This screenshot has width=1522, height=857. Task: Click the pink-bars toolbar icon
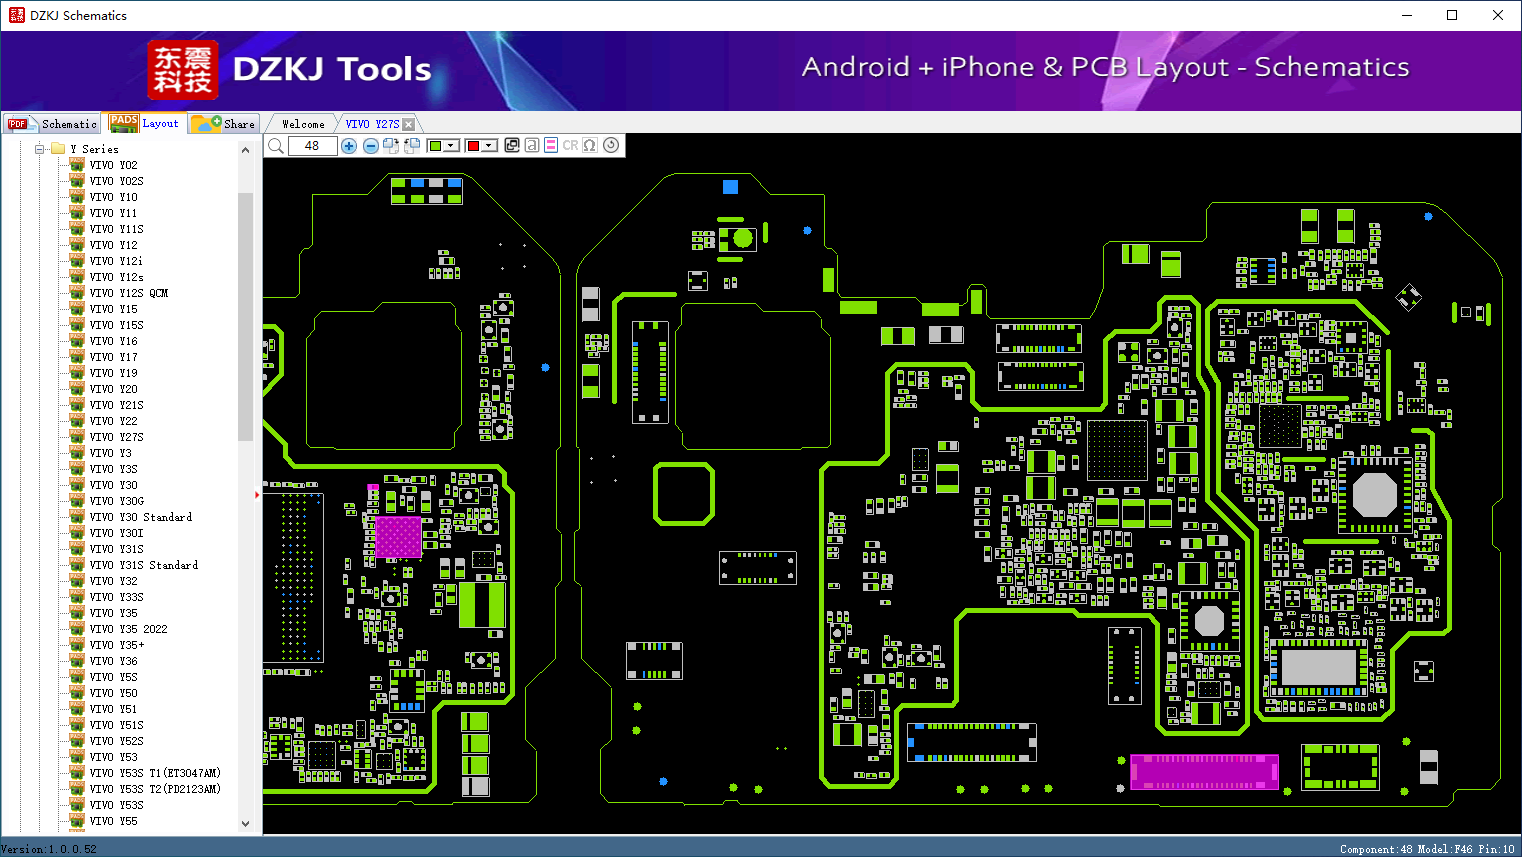point(551,146)
